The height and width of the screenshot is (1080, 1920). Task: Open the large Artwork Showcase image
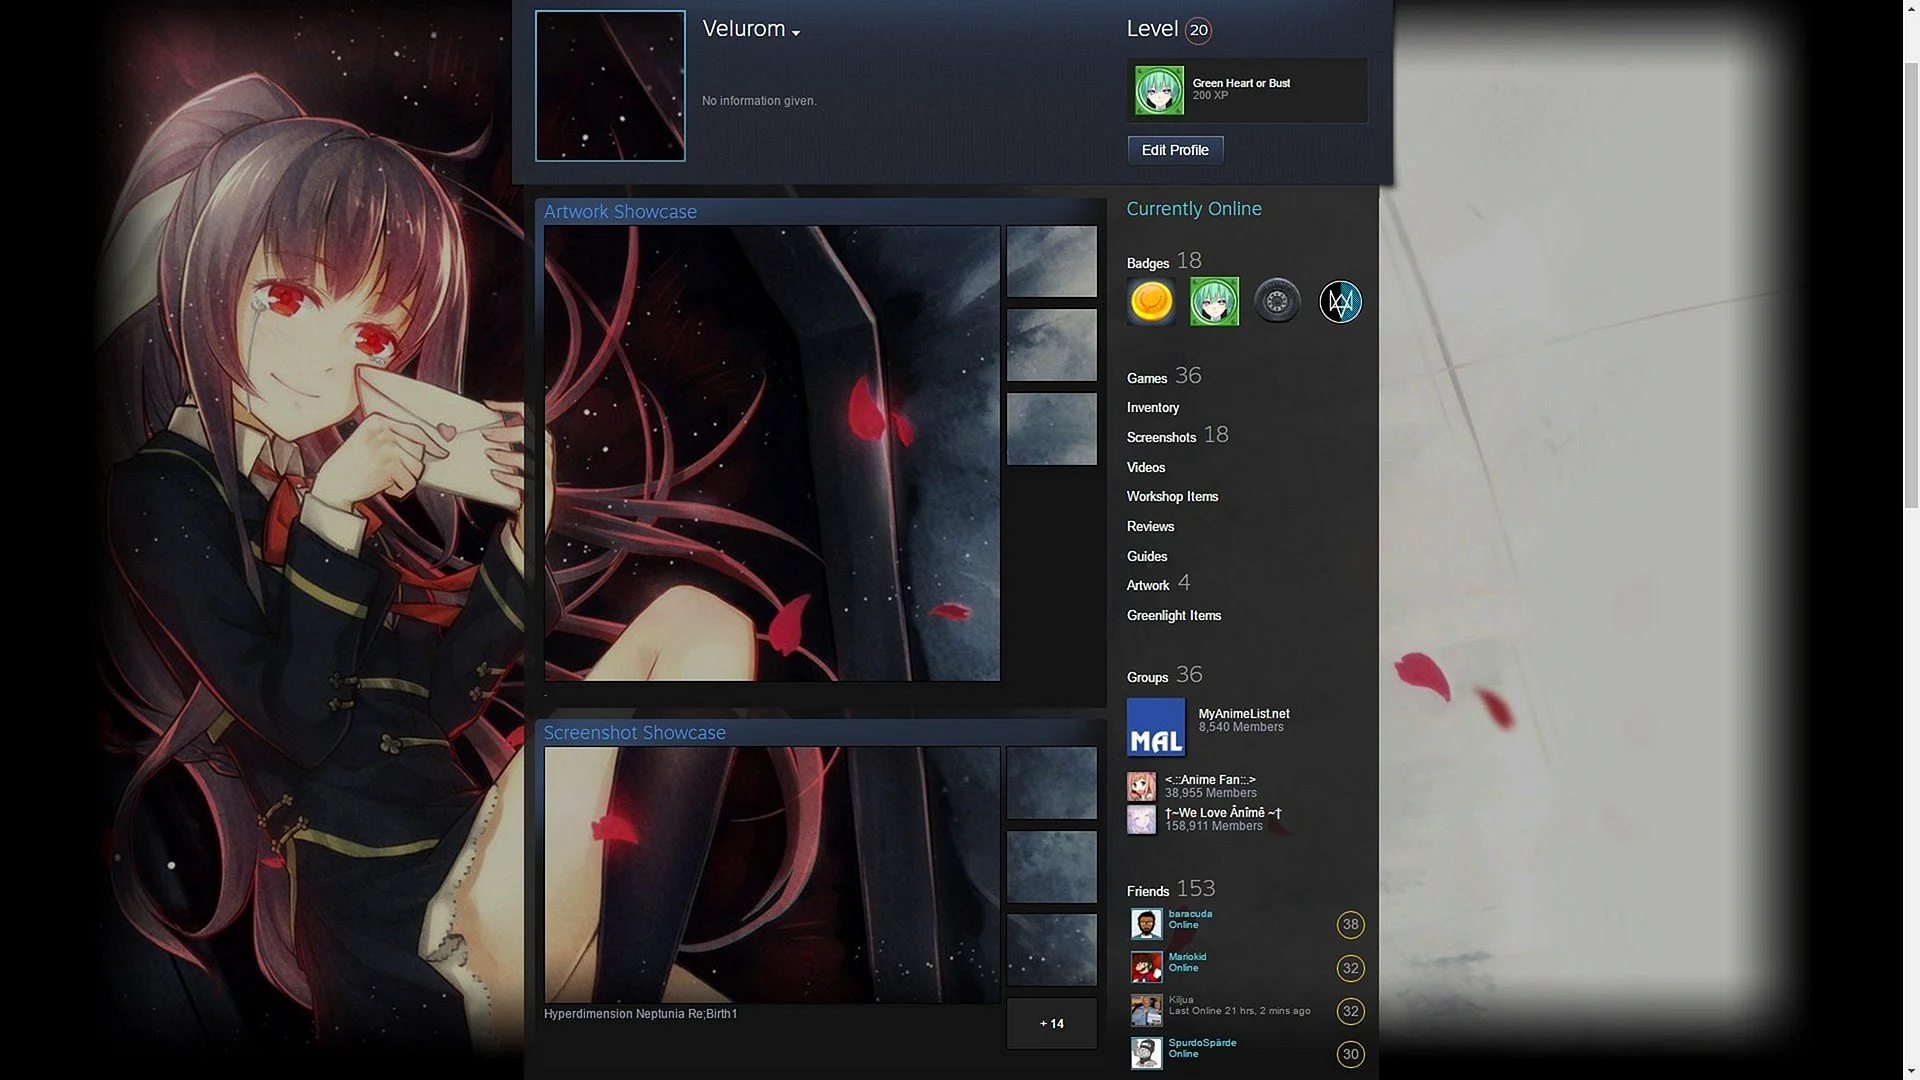click(772, 453)
